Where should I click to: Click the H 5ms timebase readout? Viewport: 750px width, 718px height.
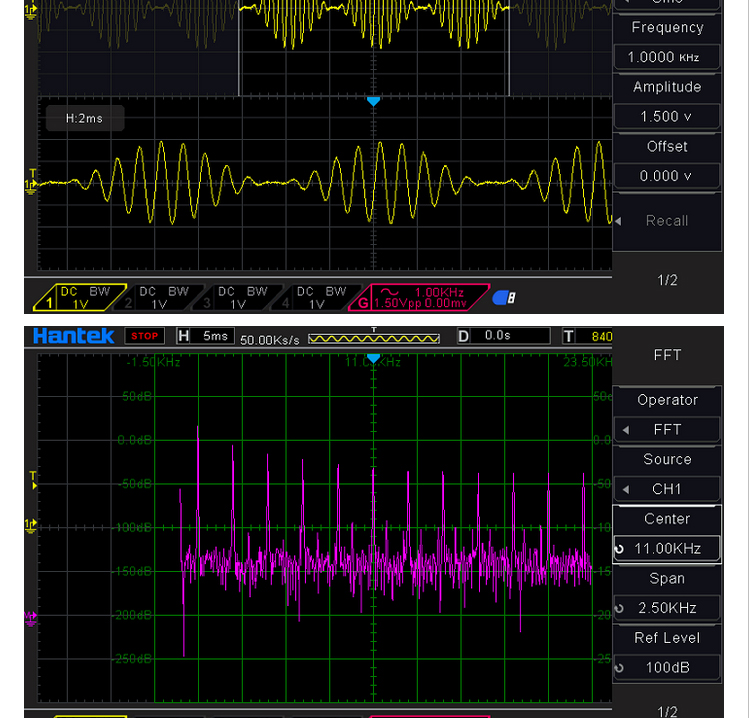205,336
